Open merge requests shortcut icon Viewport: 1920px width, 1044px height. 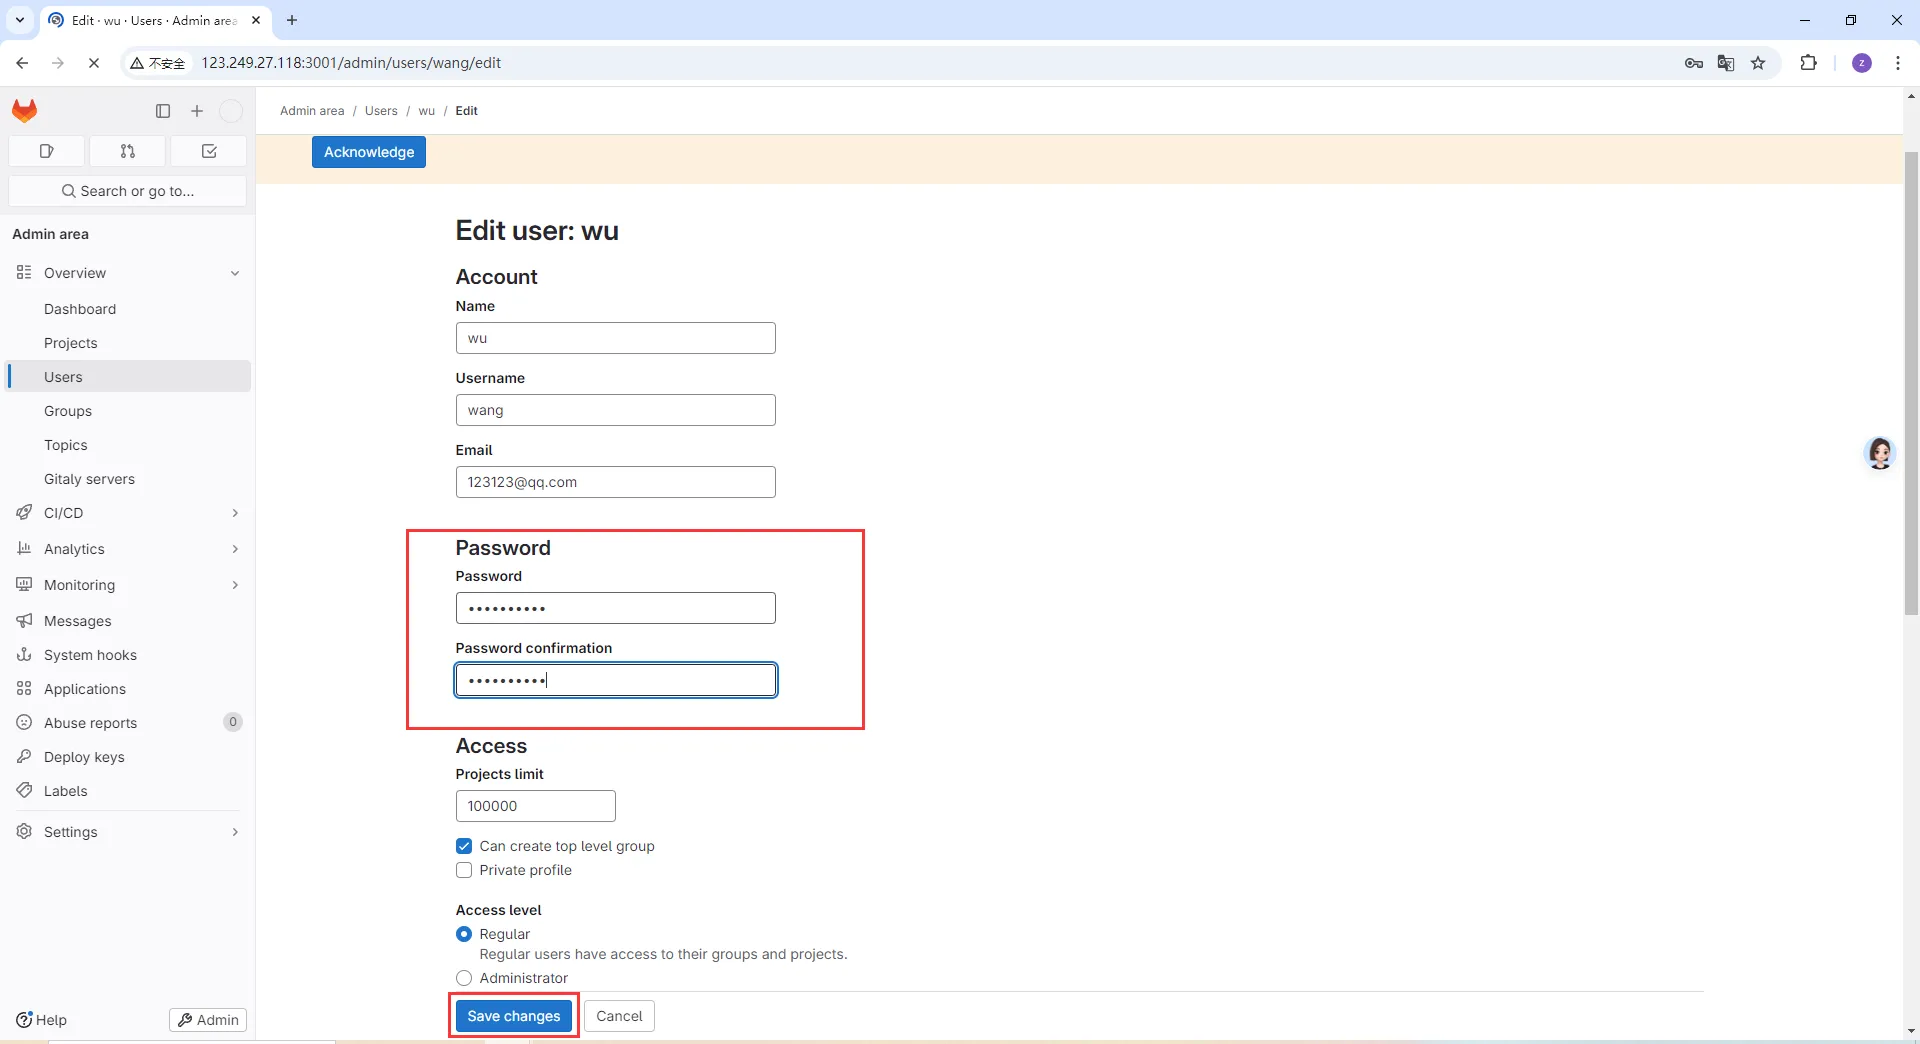pos(127,151)
